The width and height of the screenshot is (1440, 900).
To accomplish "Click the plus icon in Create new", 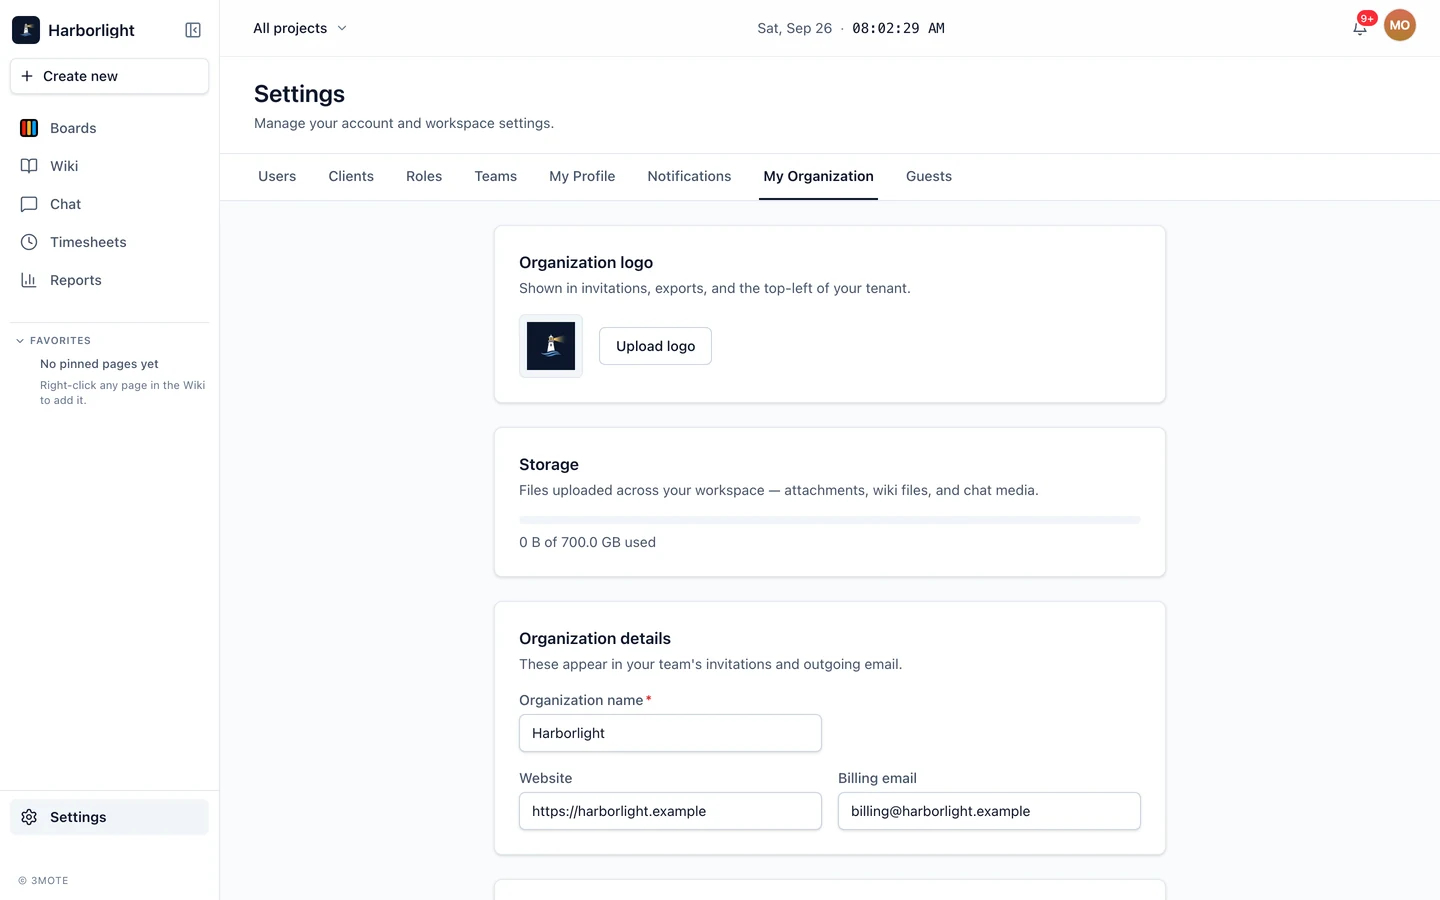I will coord(27,76).
